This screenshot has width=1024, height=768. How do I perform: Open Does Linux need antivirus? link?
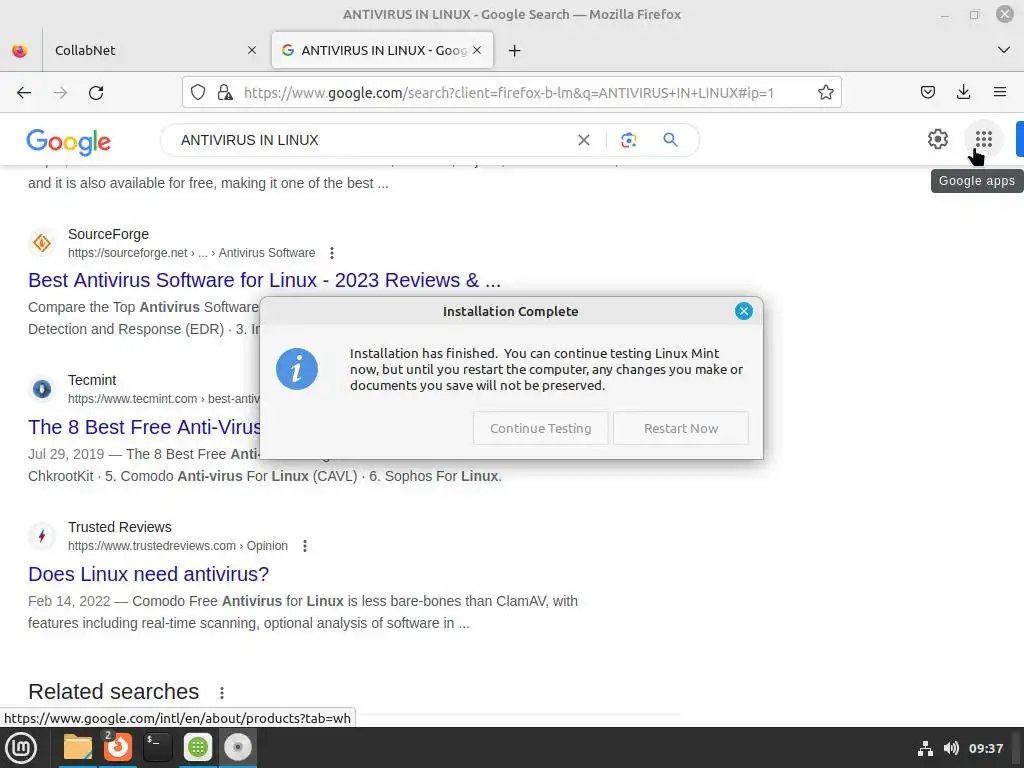(148, 574)
